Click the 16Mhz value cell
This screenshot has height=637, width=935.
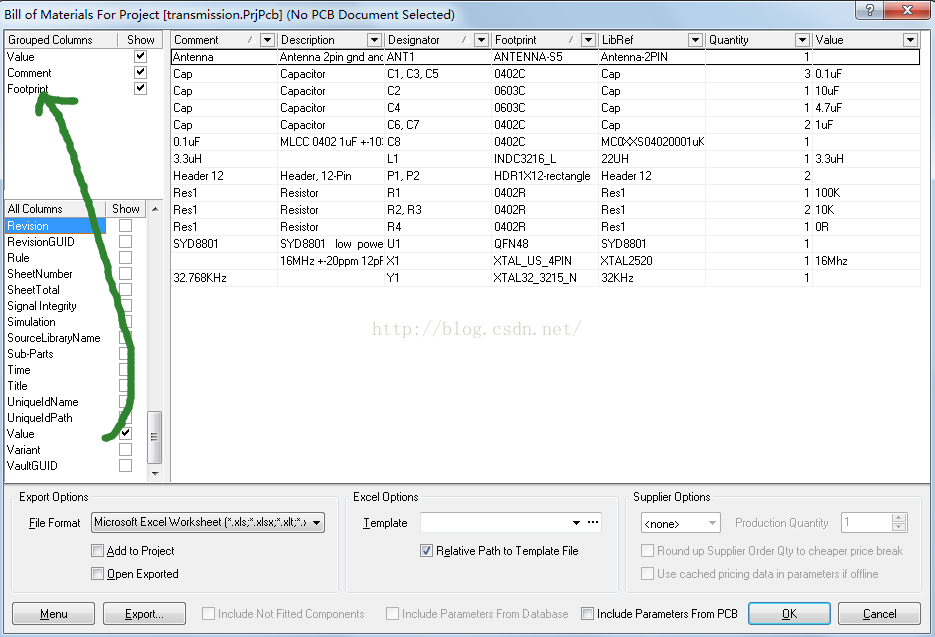point(866,261)
